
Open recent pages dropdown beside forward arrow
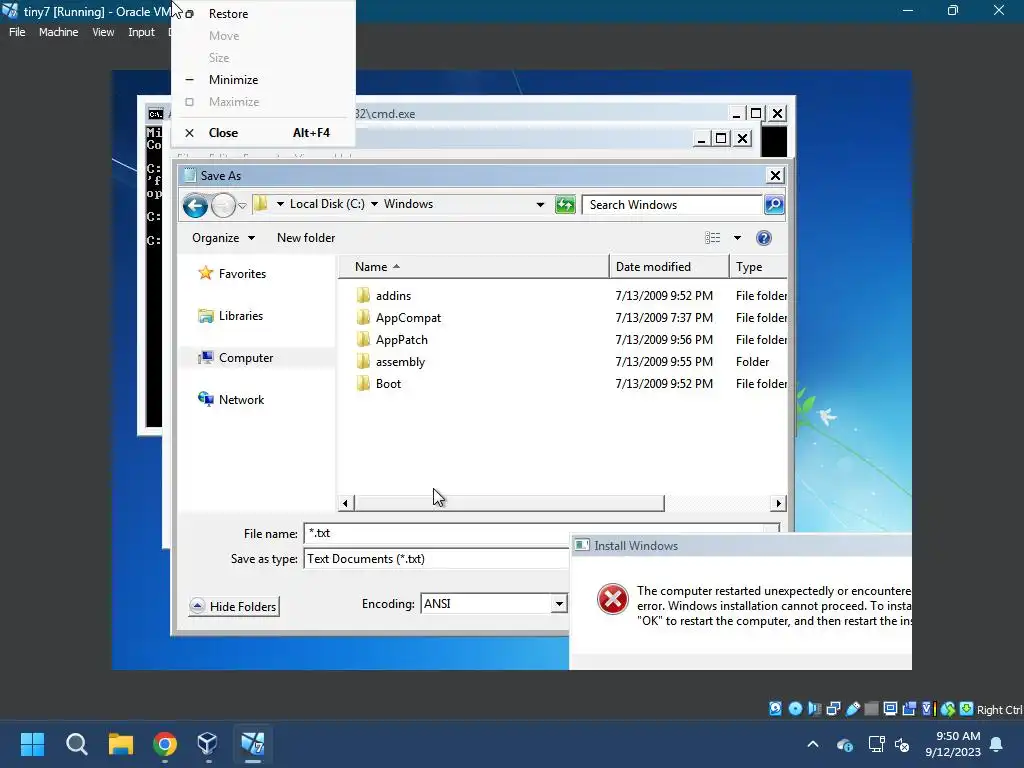tap(242, 206)
